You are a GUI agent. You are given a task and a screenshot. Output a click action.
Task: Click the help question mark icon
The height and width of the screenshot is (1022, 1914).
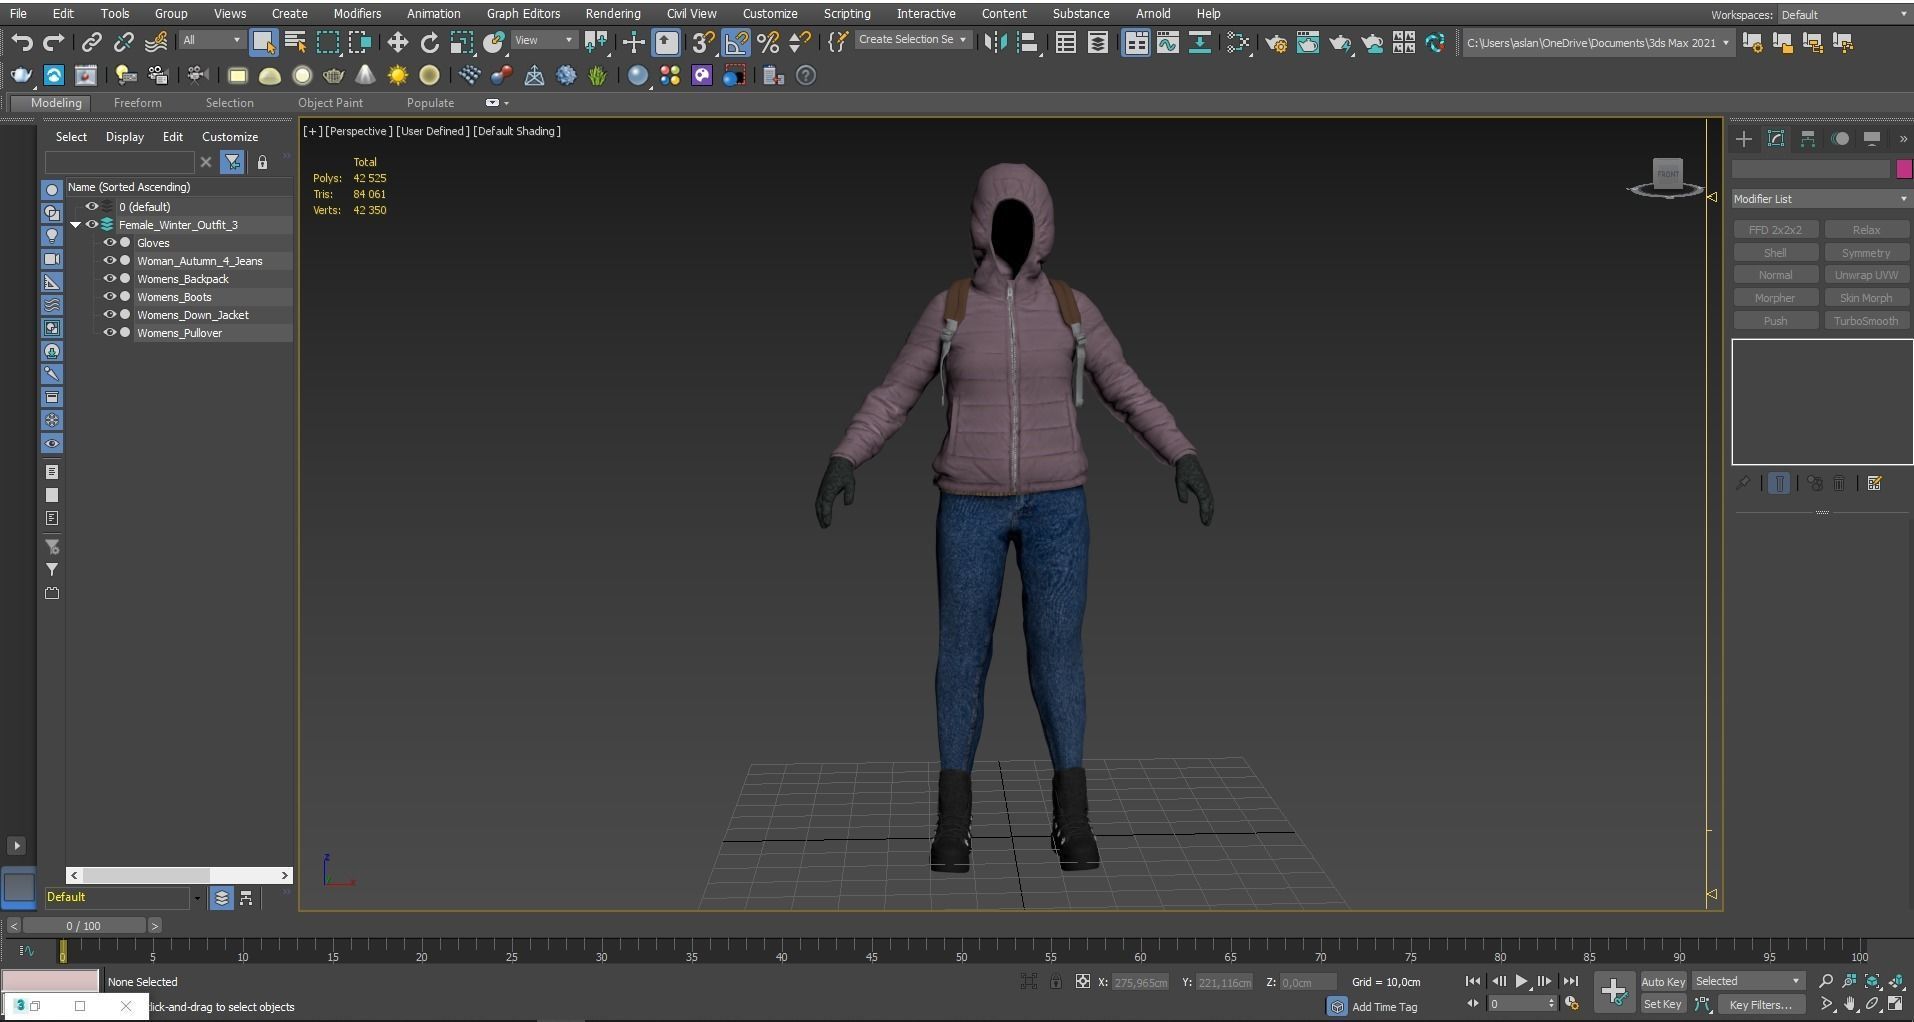click(x=806, y=75)
